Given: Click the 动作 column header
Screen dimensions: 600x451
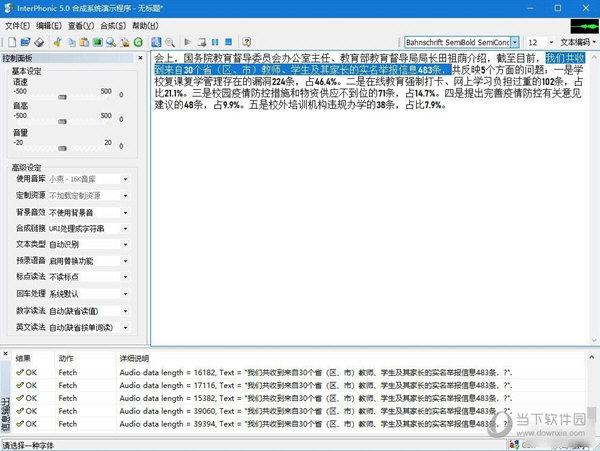Looking at the screenshot, I should pyautogui.click(x=66, y=358).
